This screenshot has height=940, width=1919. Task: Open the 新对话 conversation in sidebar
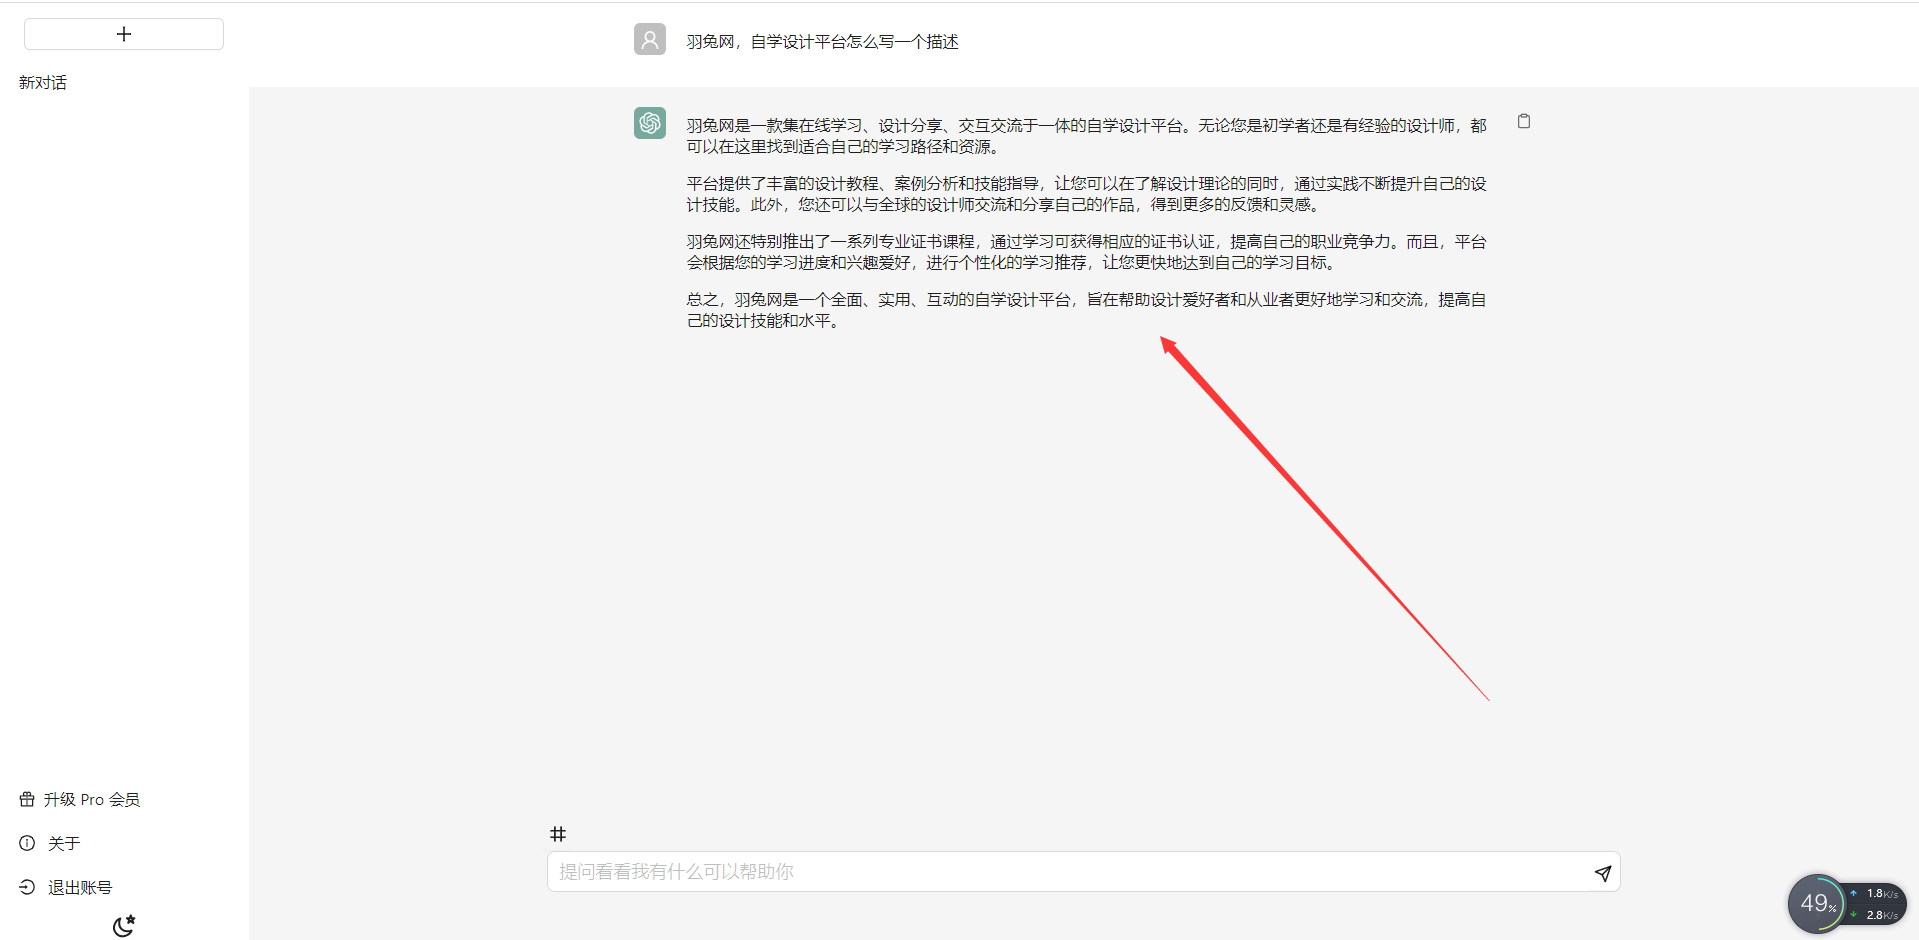43,83
